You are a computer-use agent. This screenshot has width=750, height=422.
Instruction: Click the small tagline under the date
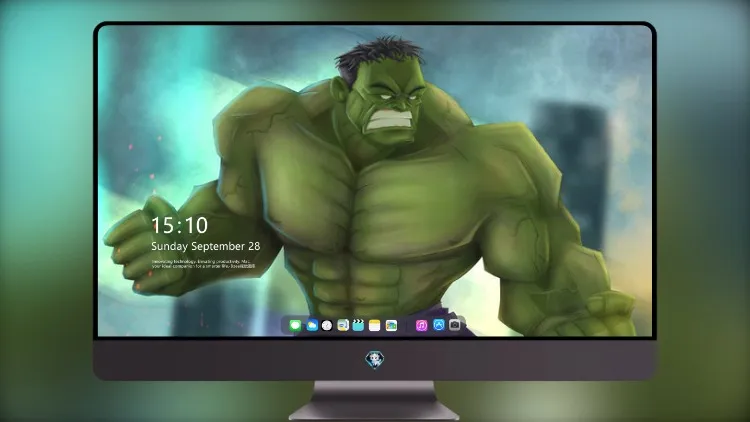[203, 264]
